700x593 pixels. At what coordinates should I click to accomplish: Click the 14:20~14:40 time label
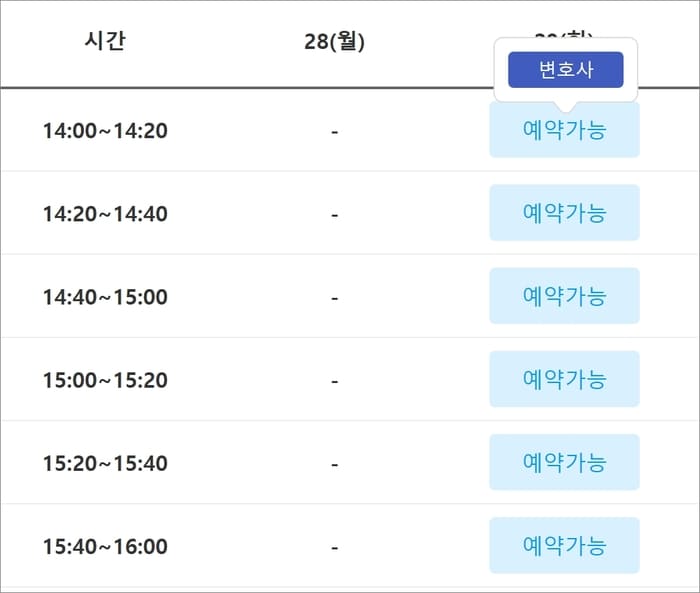105,214
